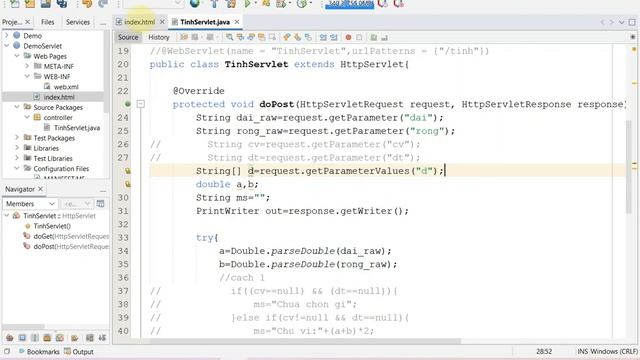Toggle Rectangular Selection editor icon

(x=272, y=37)
